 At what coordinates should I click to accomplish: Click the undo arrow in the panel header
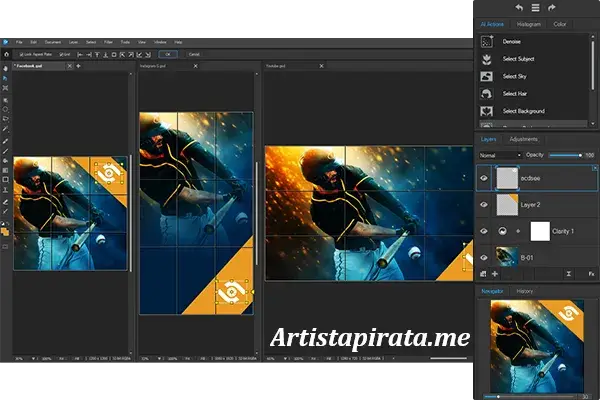tap(519, 8)
